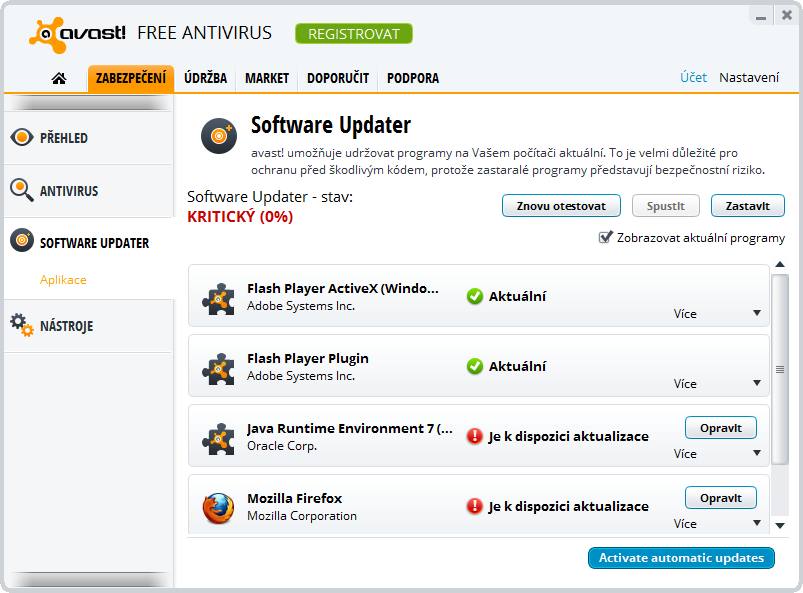
Task: Go to the Podpora tab
Action: click(x=413, y=78)
